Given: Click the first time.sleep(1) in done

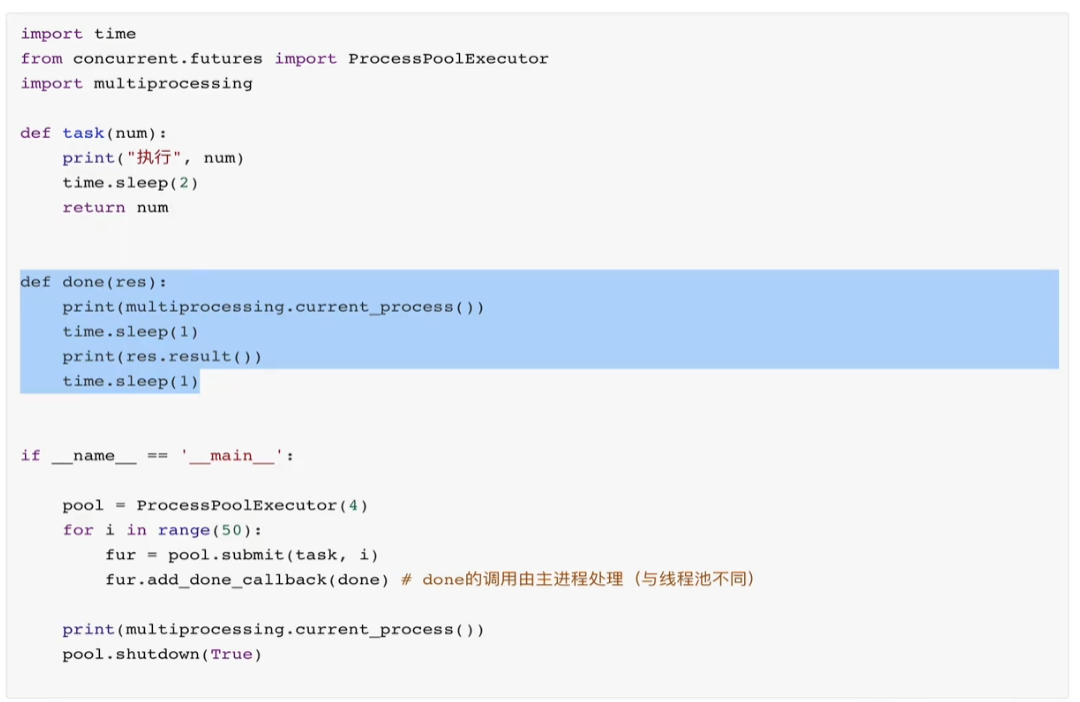Looking at the screenshot, I should click(130, 331).
